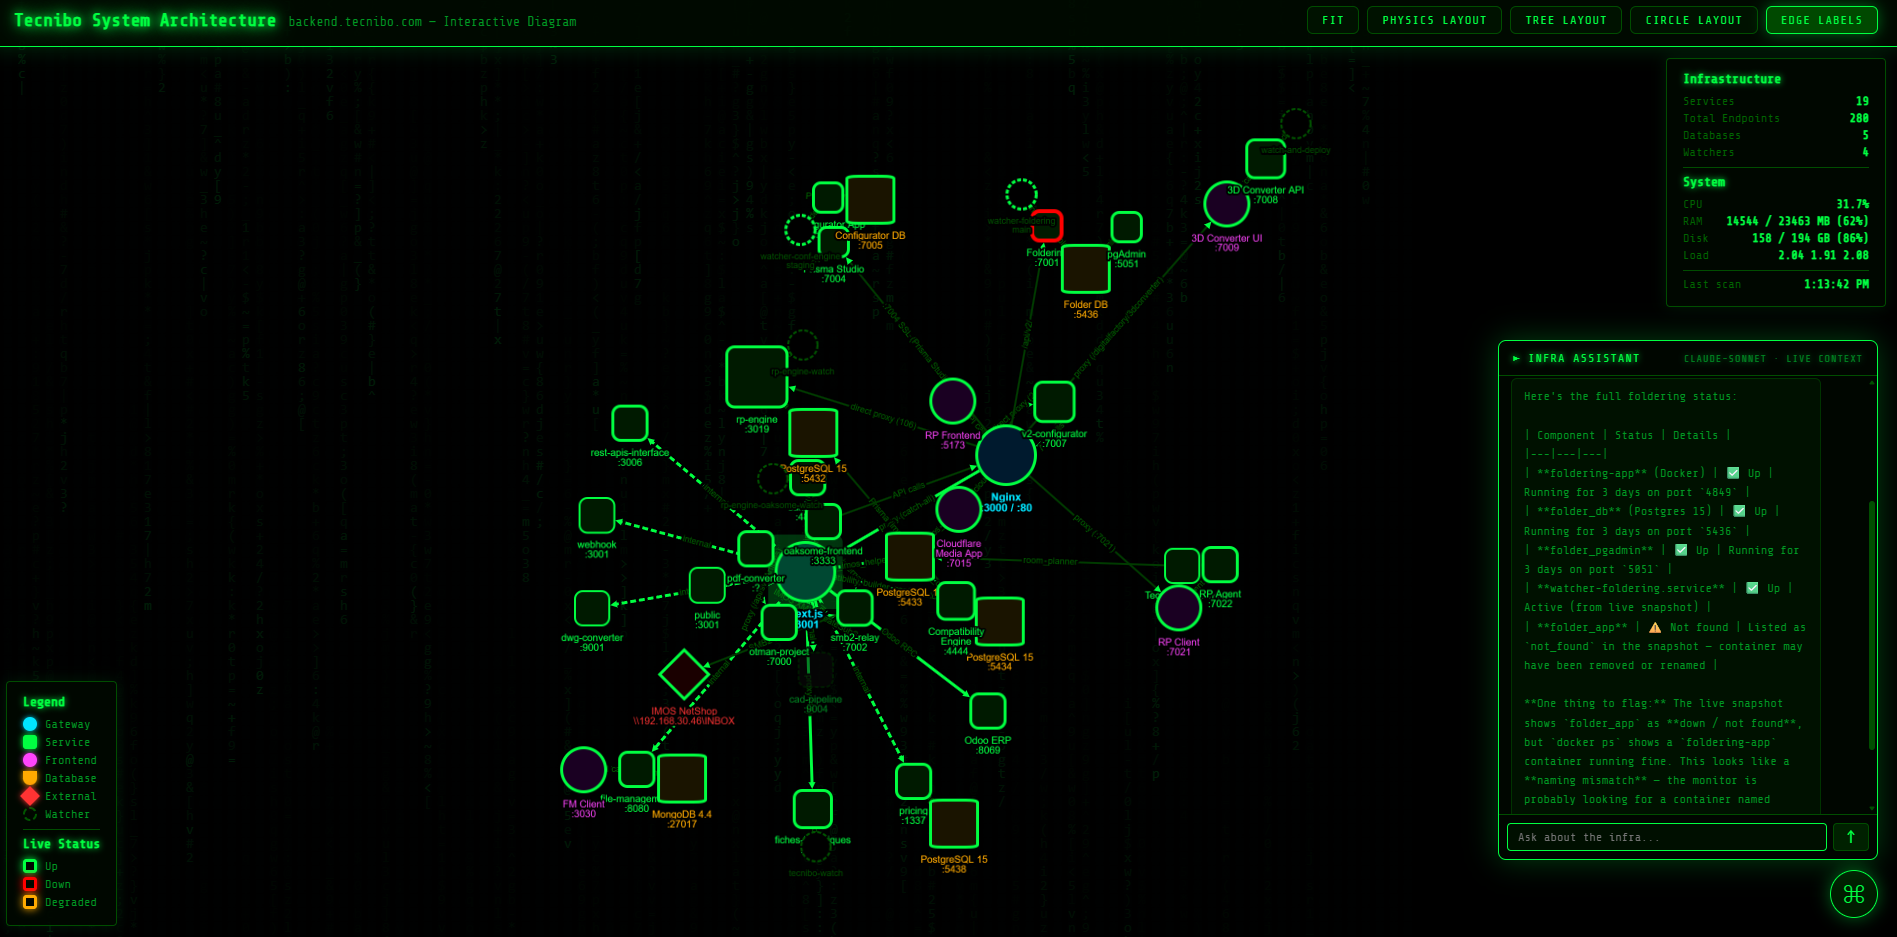Select the IMOS NetShop external node
This screenshot has width=1897, height=937.
tap(684, 675)
